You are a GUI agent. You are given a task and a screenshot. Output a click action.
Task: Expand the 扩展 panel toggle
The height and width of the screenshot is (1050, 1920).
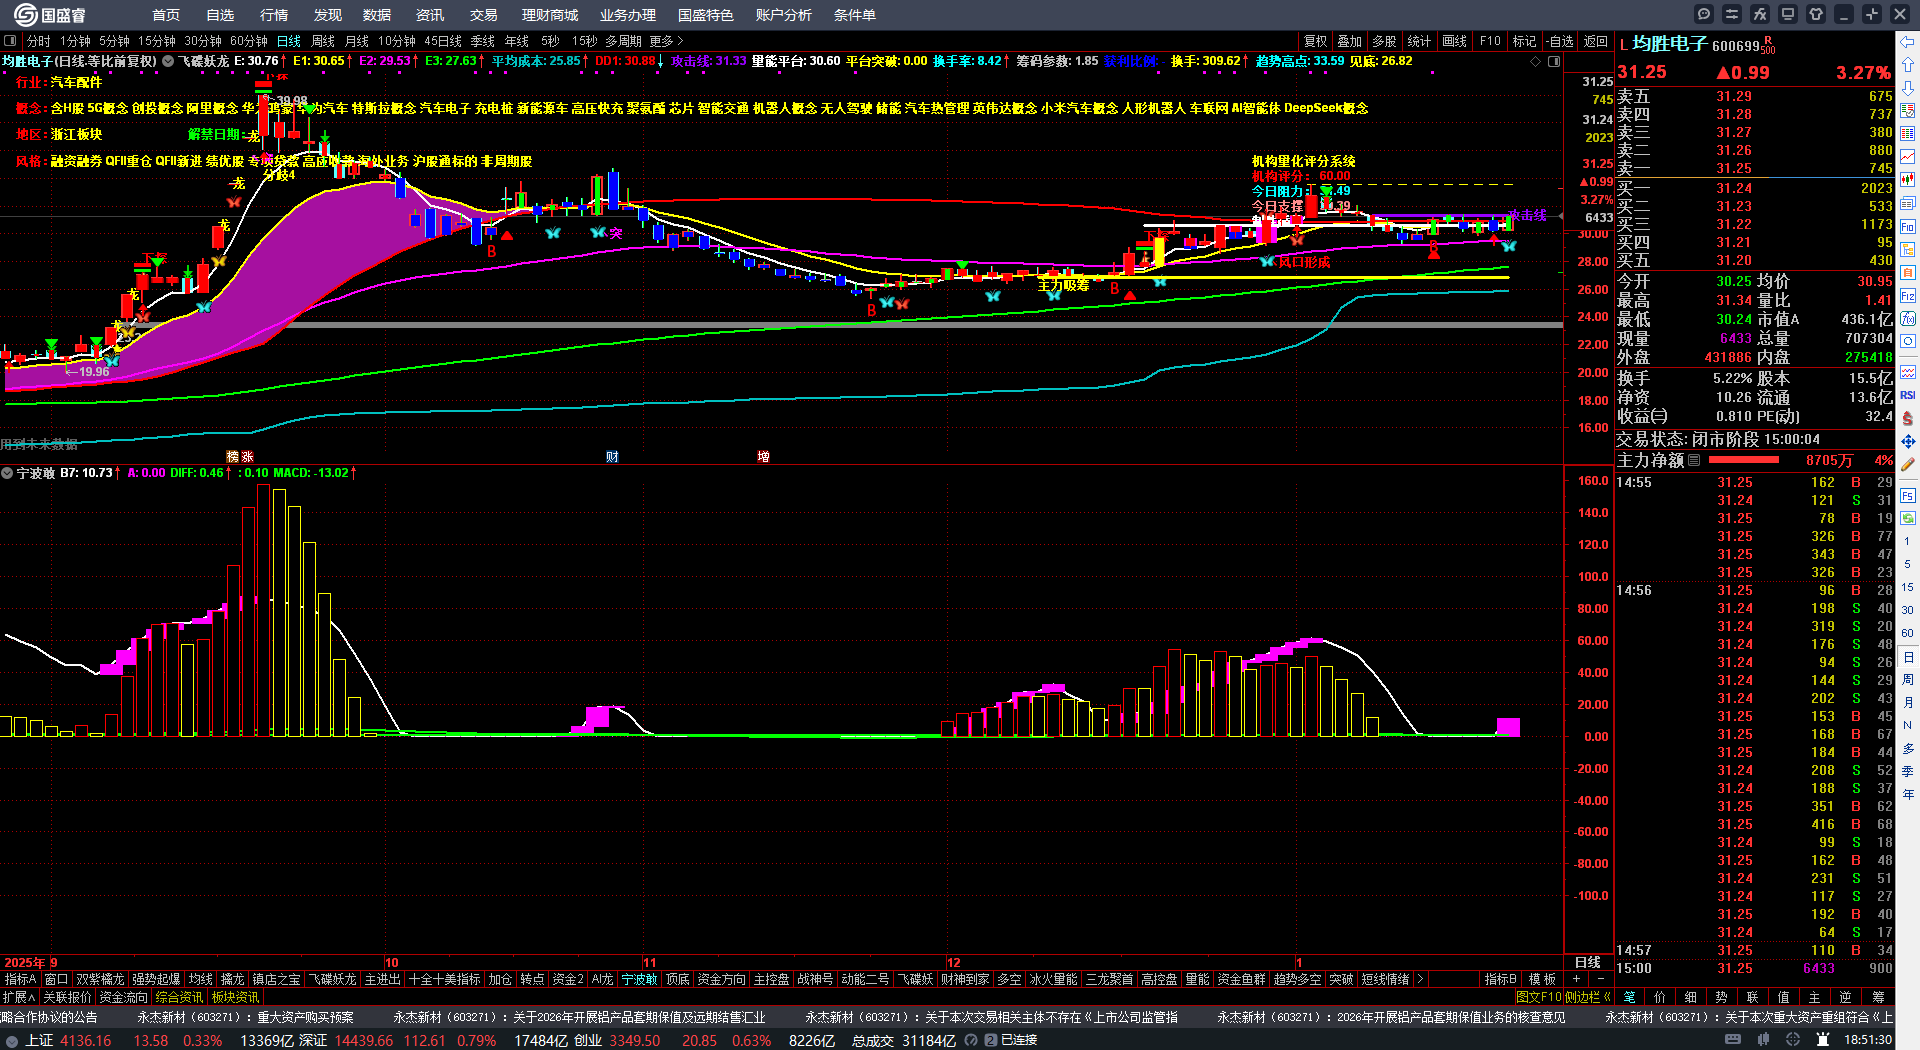coord(19,996)
